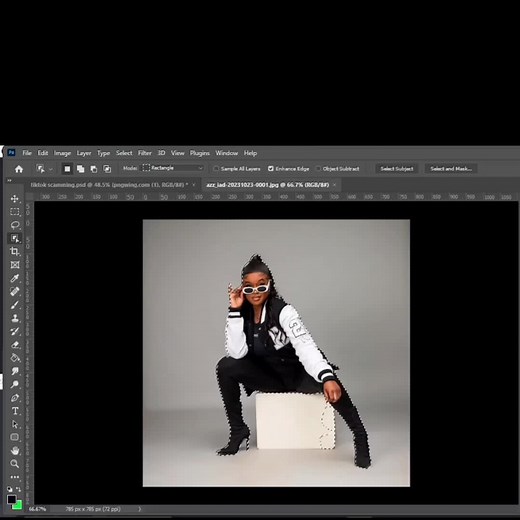
Task: Open the Filter menu
Action: click(145, 153)
